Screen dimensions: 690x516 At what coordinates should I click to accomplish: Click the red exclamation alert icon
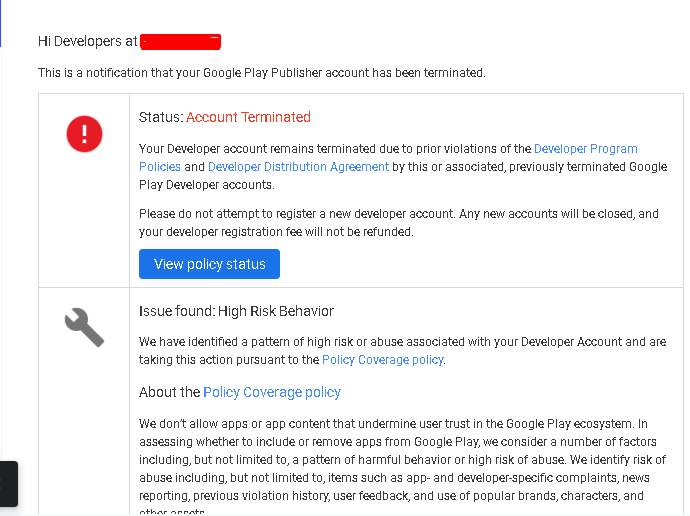[x=84, y=134]
